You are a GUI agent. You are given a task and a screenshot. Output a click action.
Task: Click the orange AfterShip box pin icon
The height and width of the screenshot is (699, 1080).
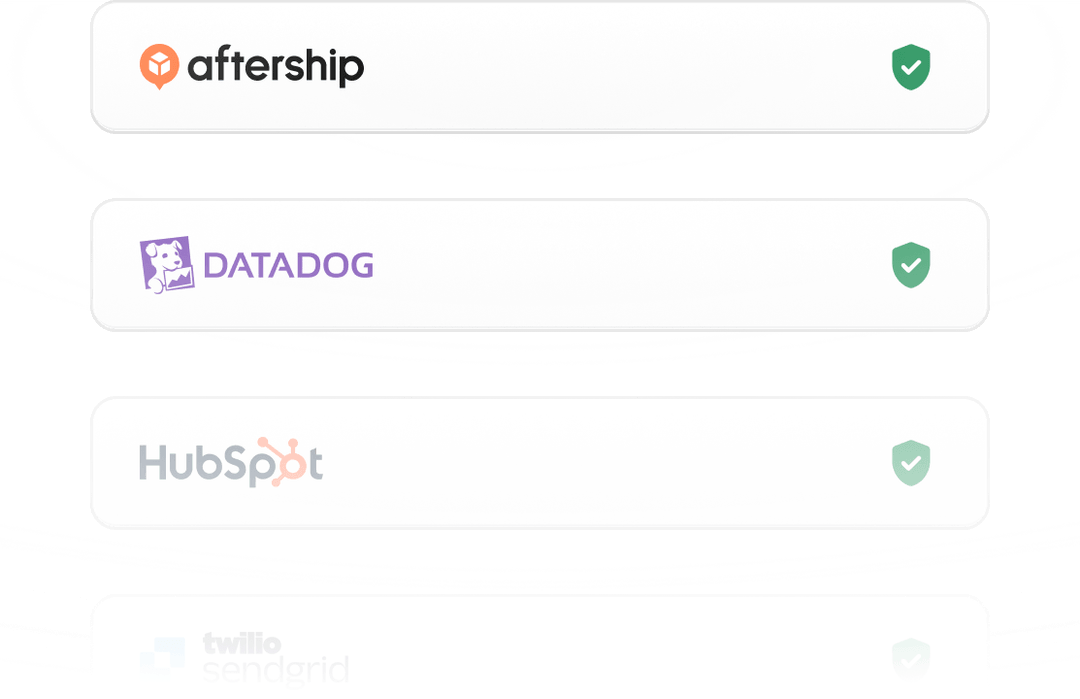[x=159, y=66]
